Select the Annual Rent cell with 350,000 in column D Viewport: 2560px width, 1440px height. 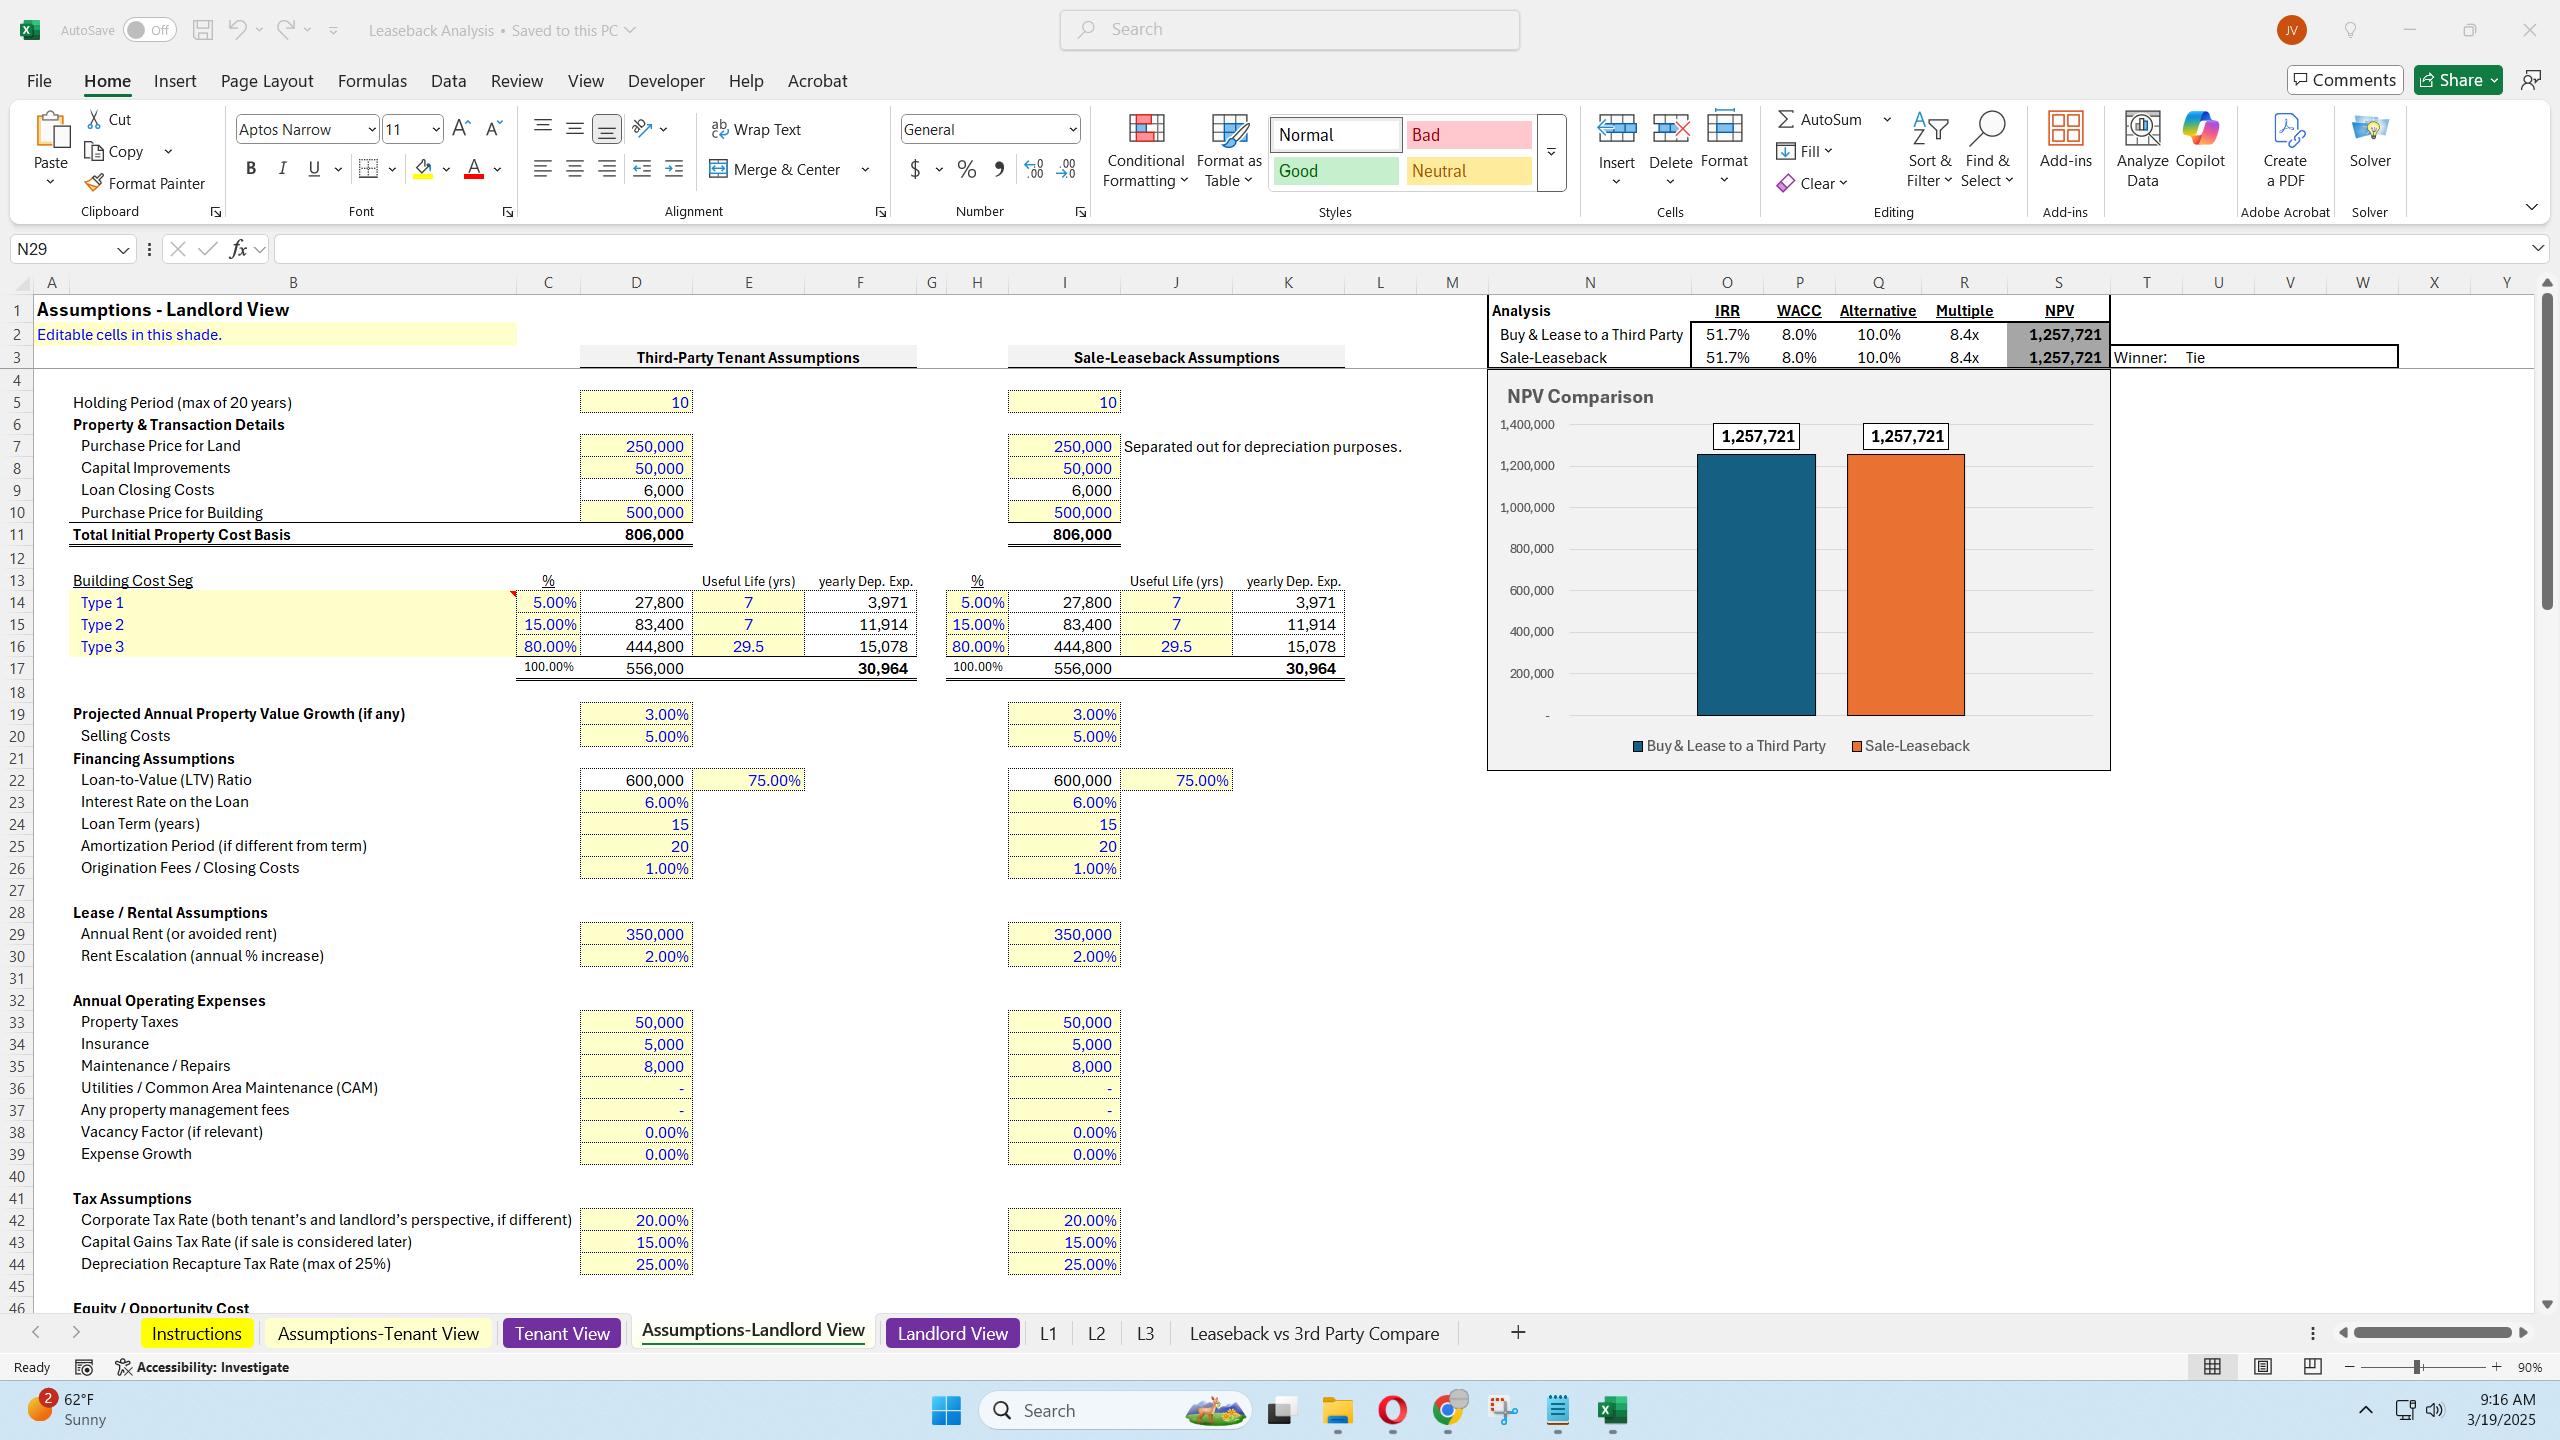[x=636, y=934]
